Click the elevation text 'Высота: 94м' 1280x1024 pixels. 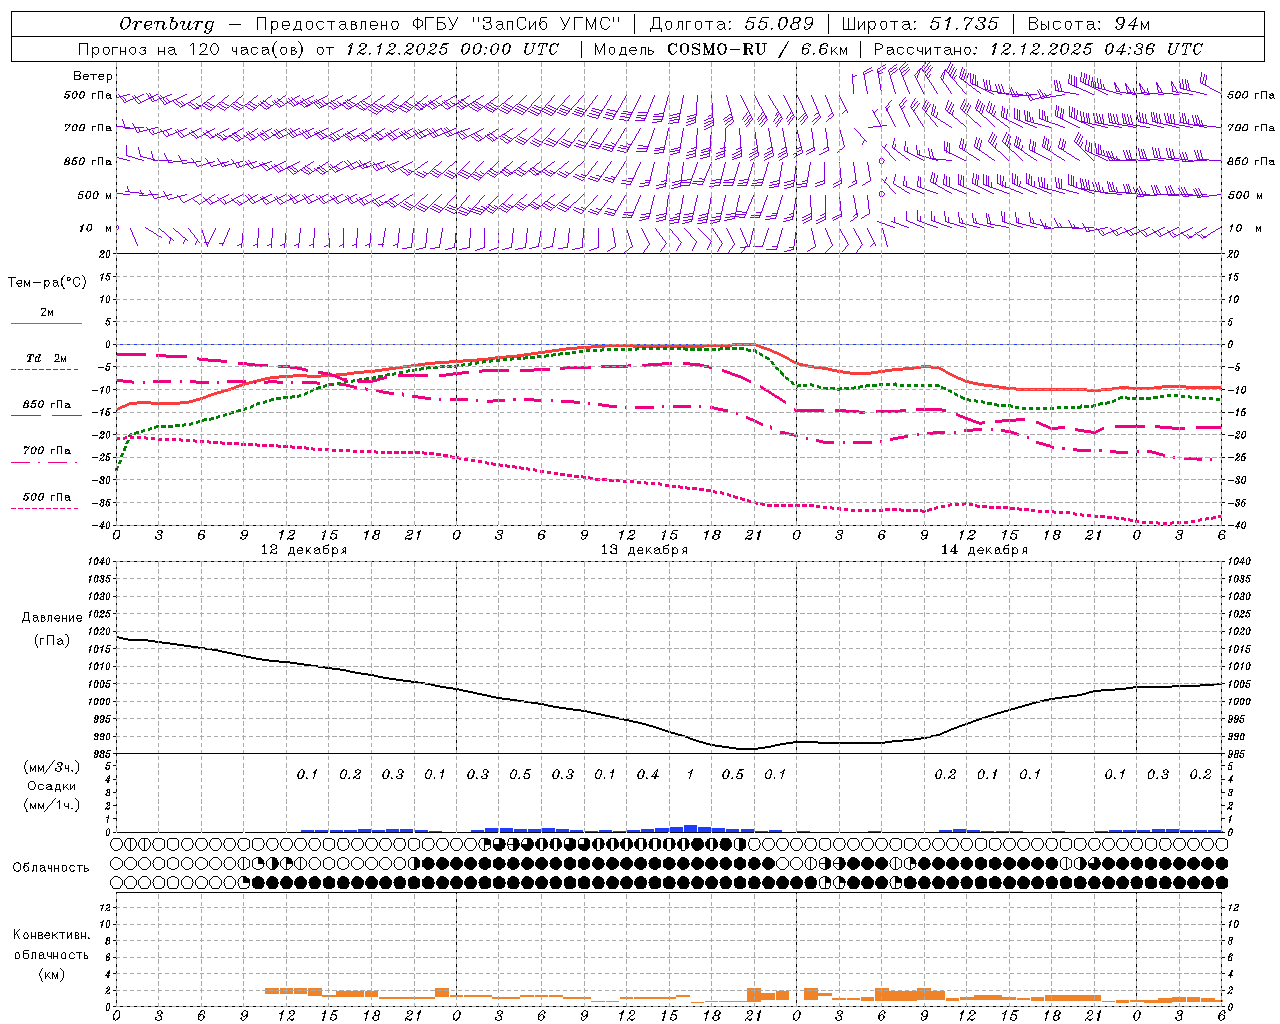pyautogui.click(x=1089, y=24)
